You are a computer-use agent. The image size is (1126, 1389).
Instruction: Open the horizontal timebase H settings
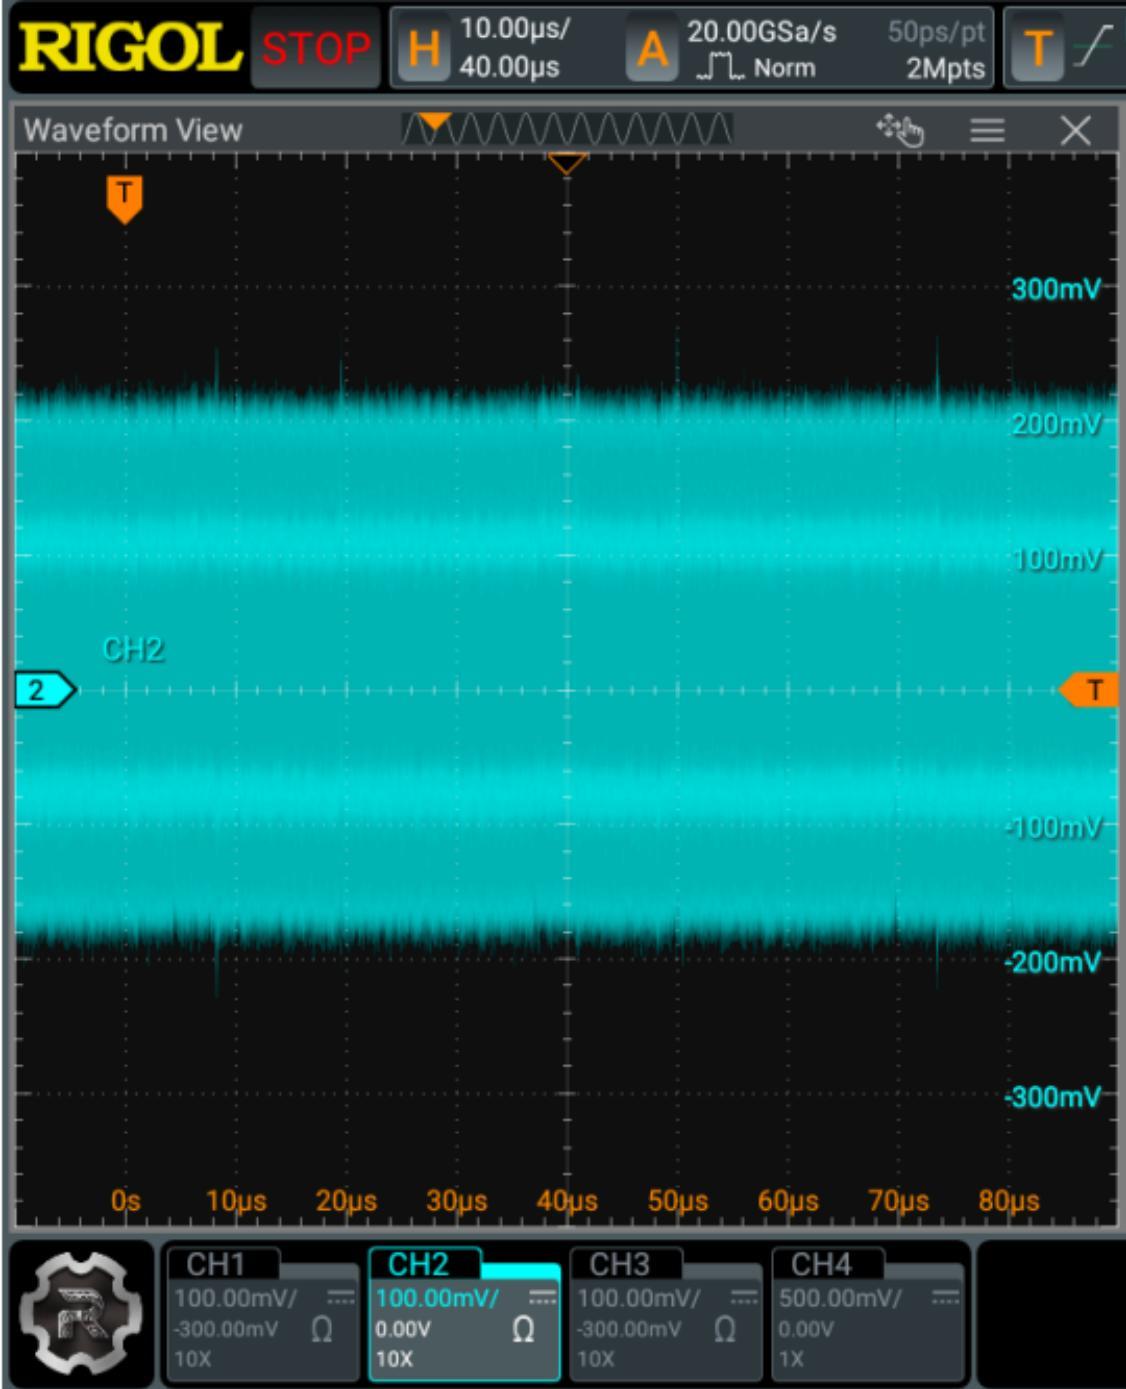click(424, 48)
